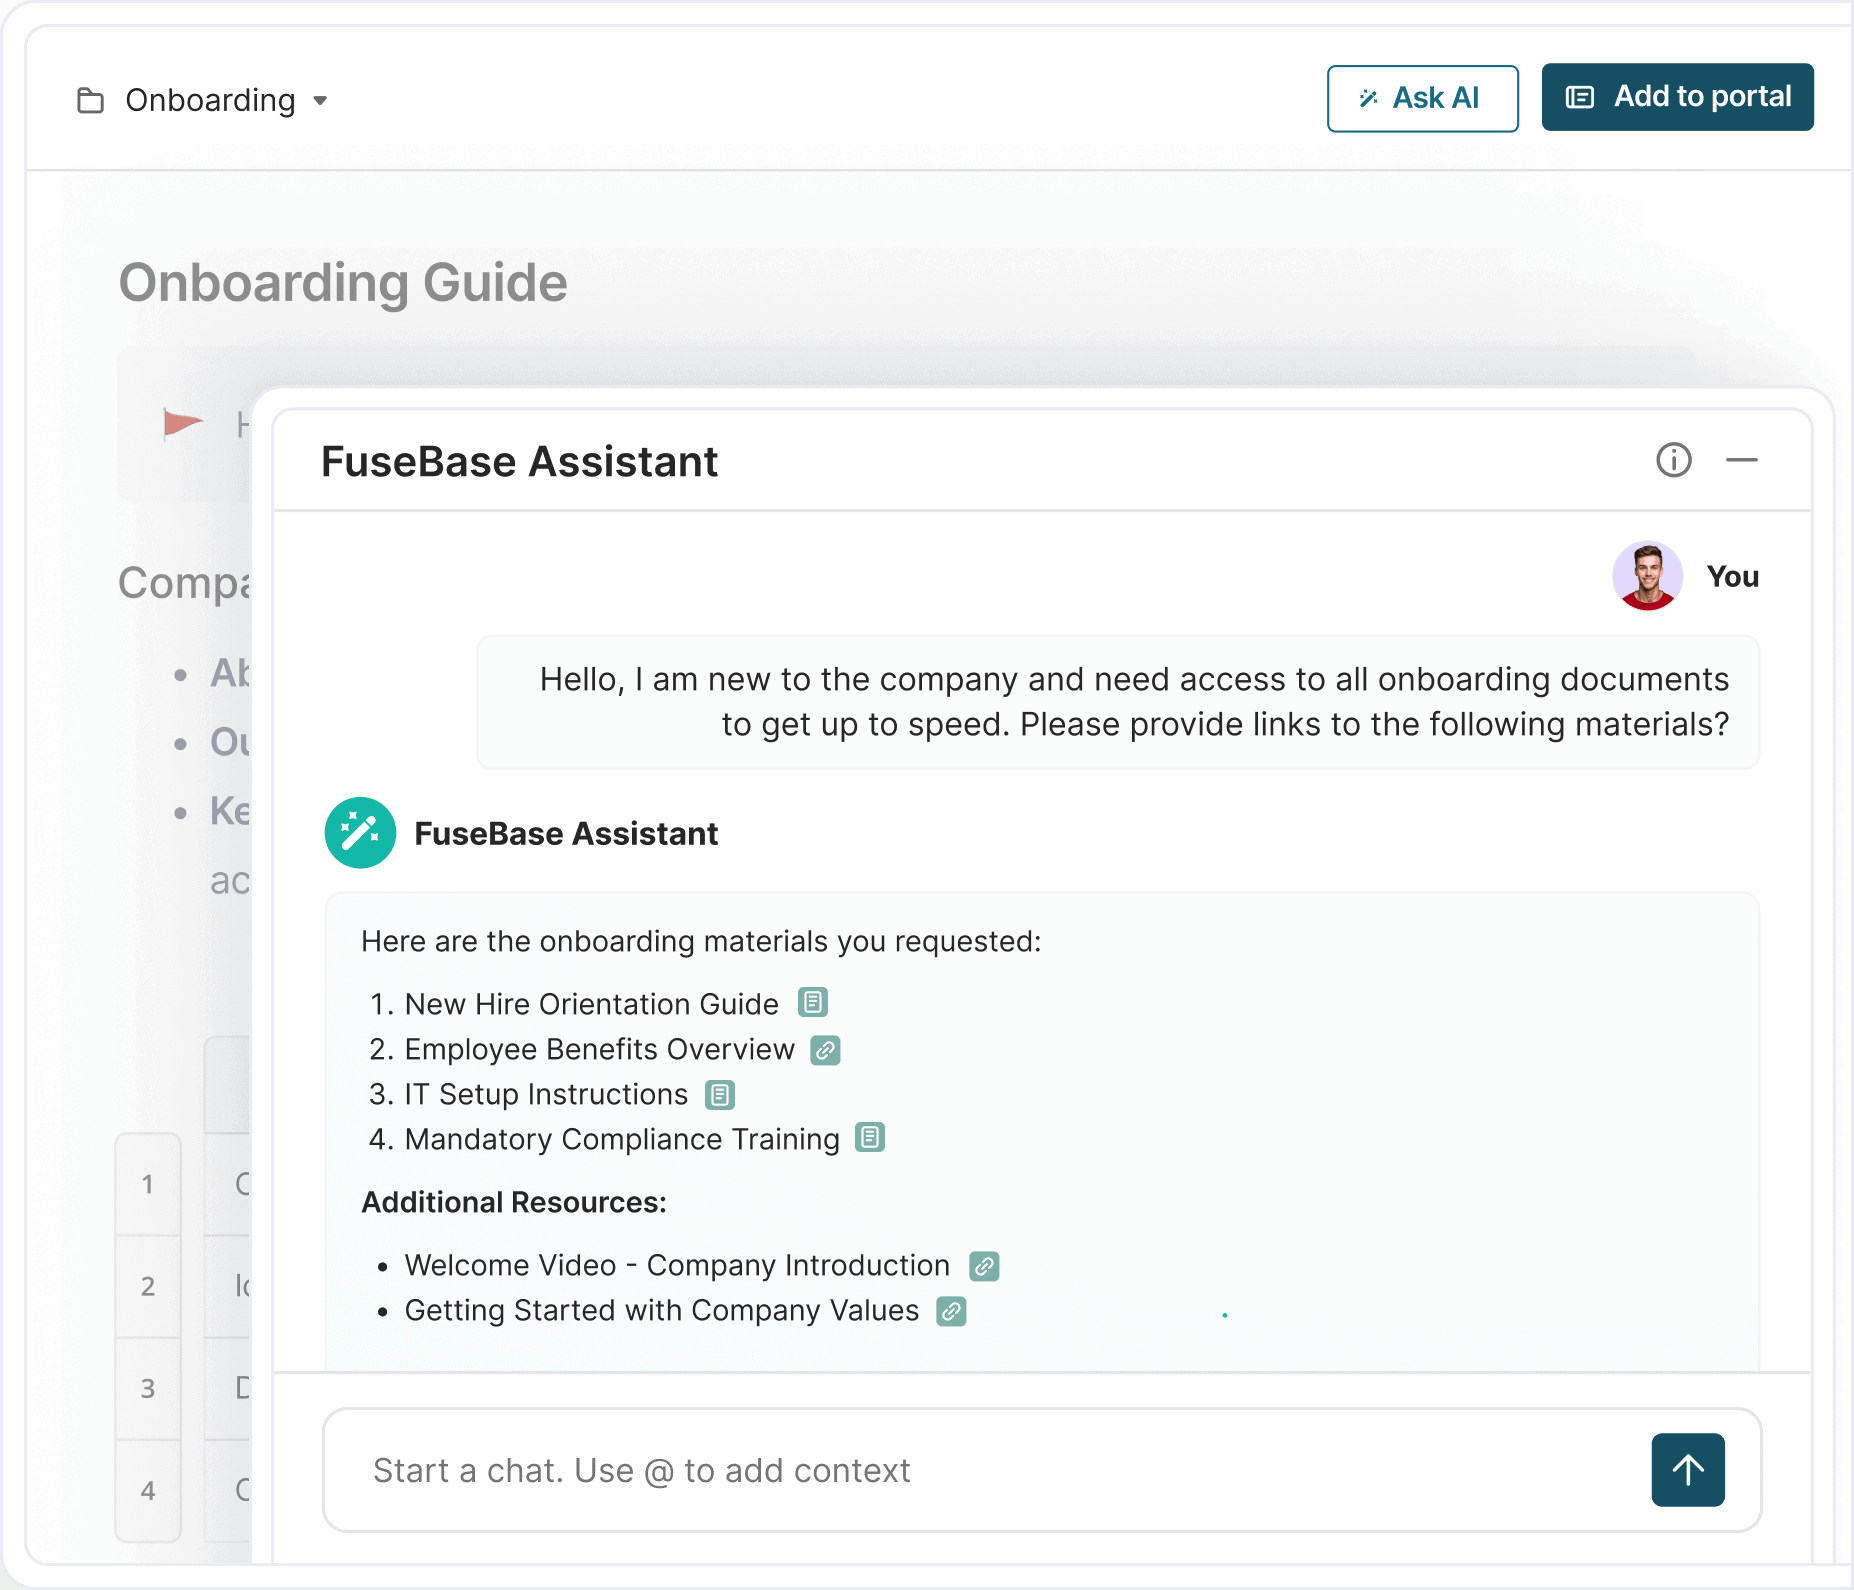Click the Add to portal button

(x=1677, y=97)
